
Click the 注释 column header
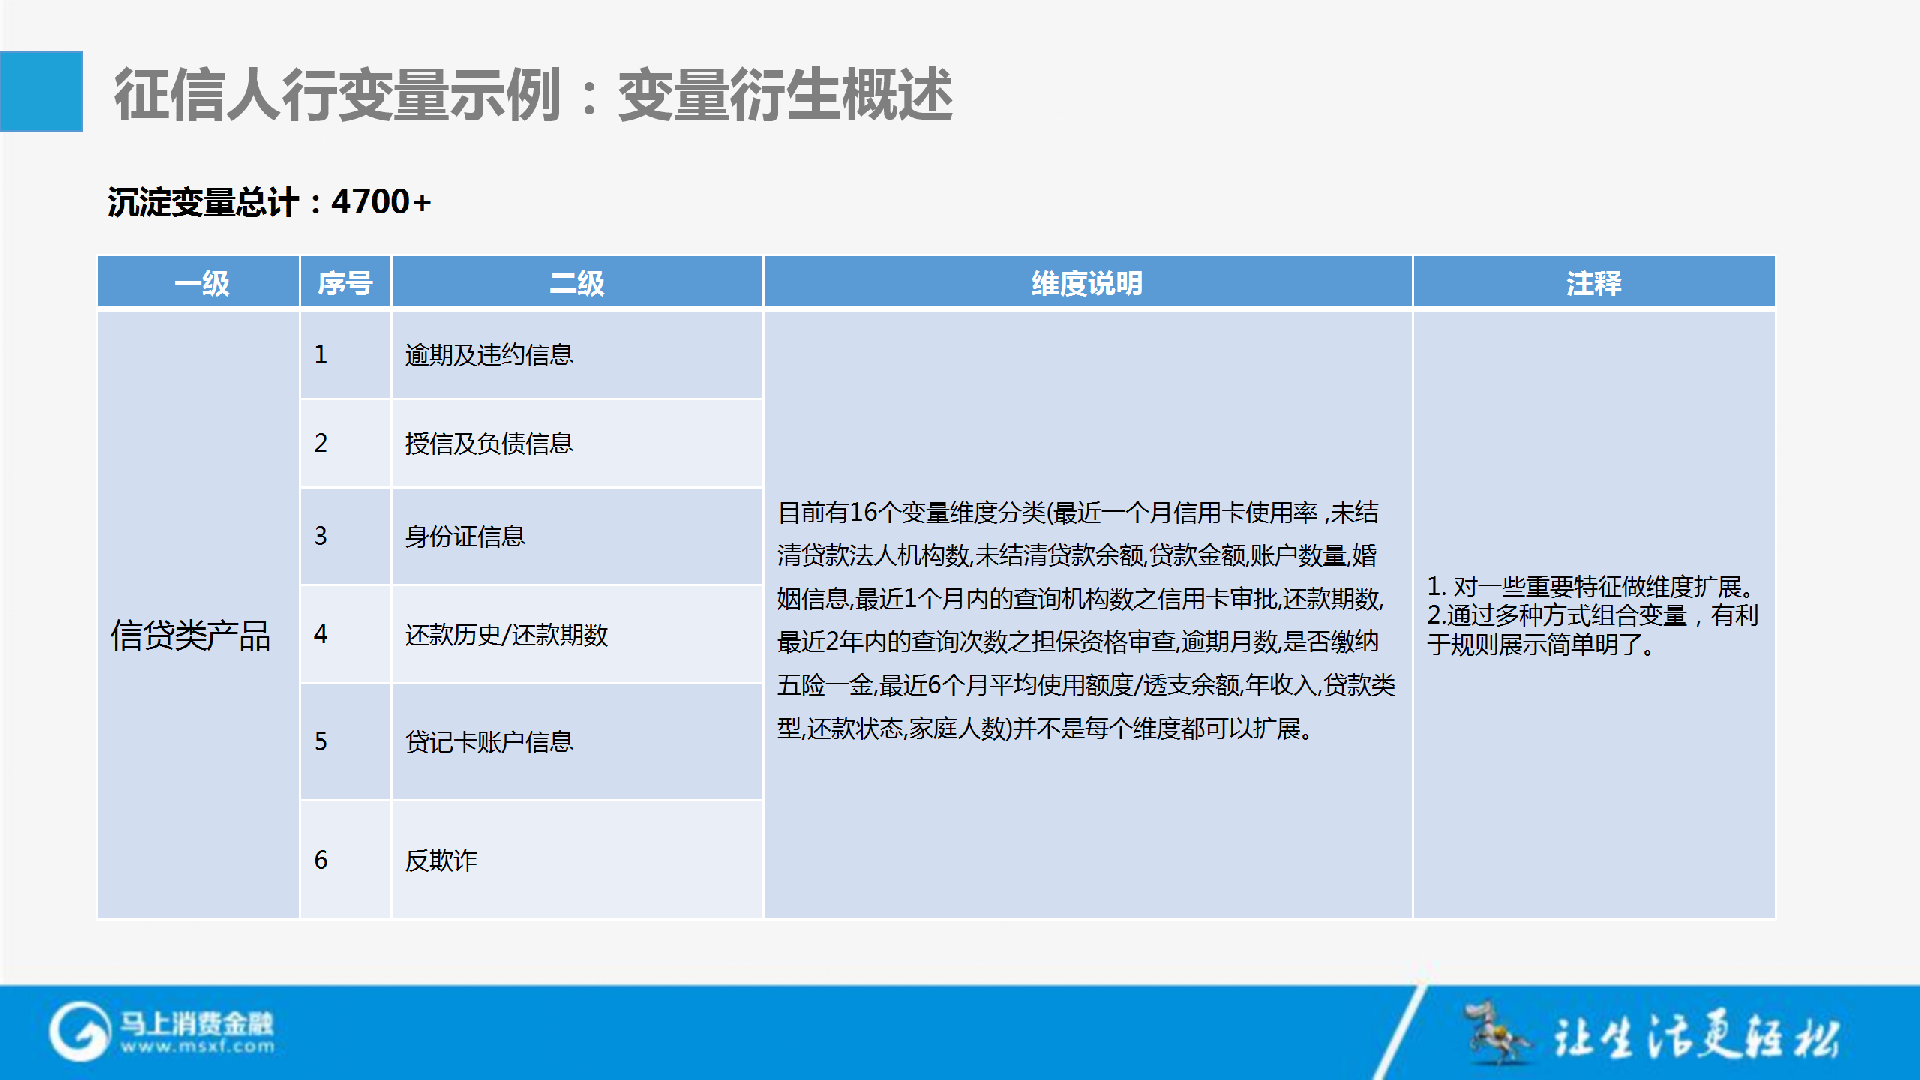[1594, 282]
